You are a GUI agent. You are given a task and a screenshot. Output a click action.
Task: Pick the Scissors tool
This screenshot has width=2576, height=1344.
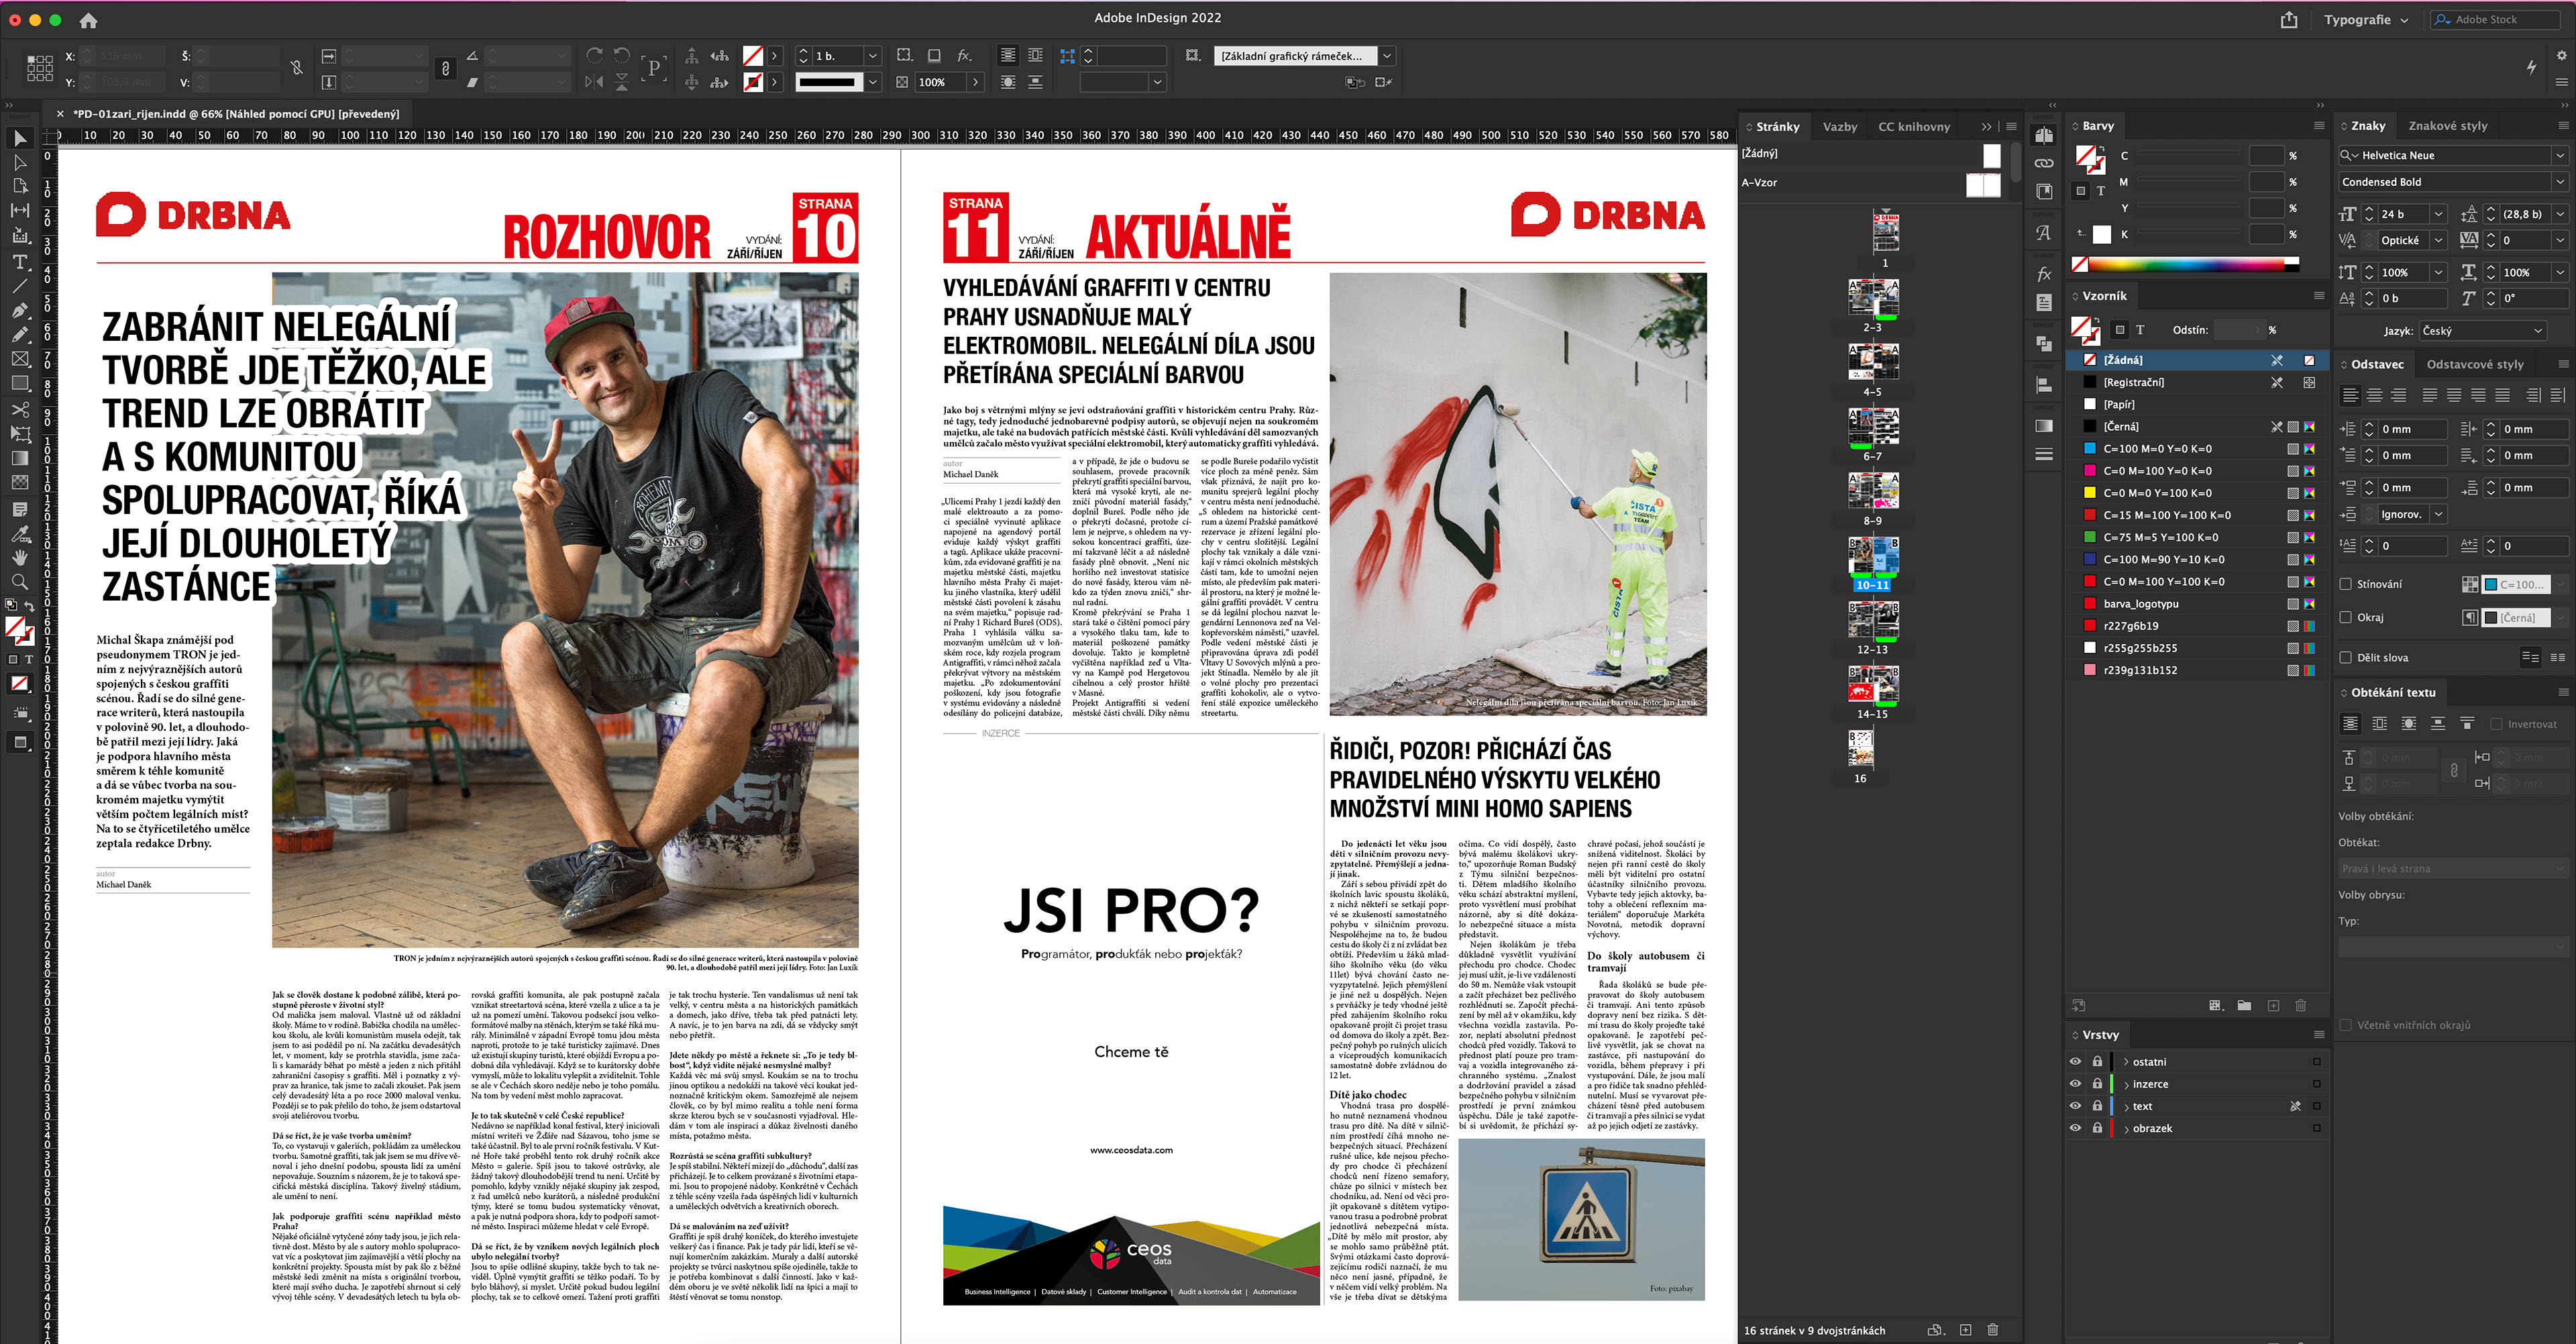click(20, 409)
